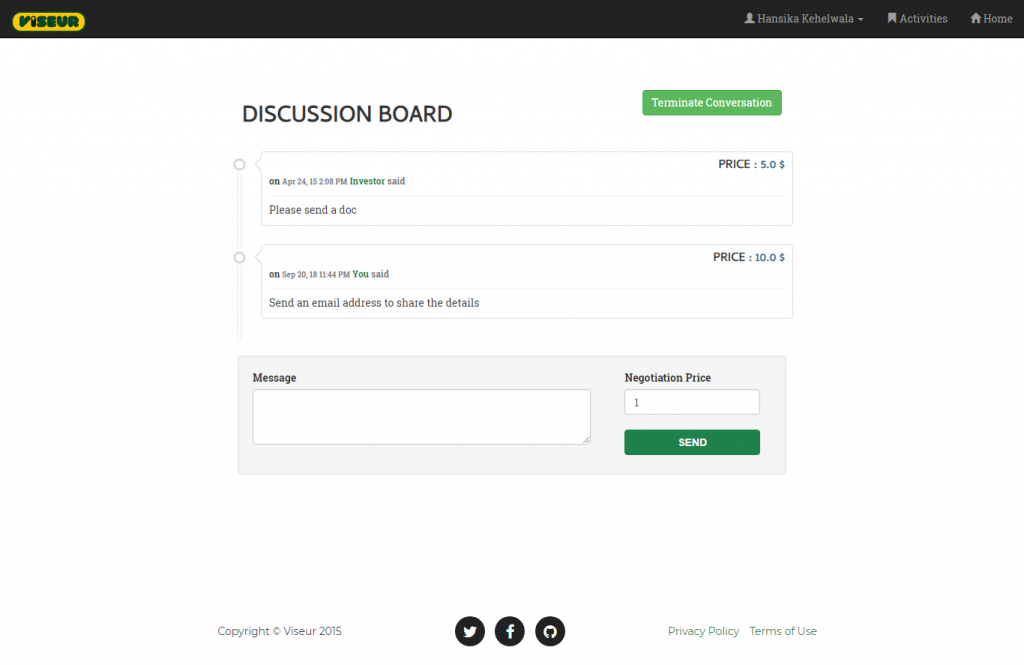Click the user profile icon in navbar
The image size is (1024, 665).
(x=749, y=18)
